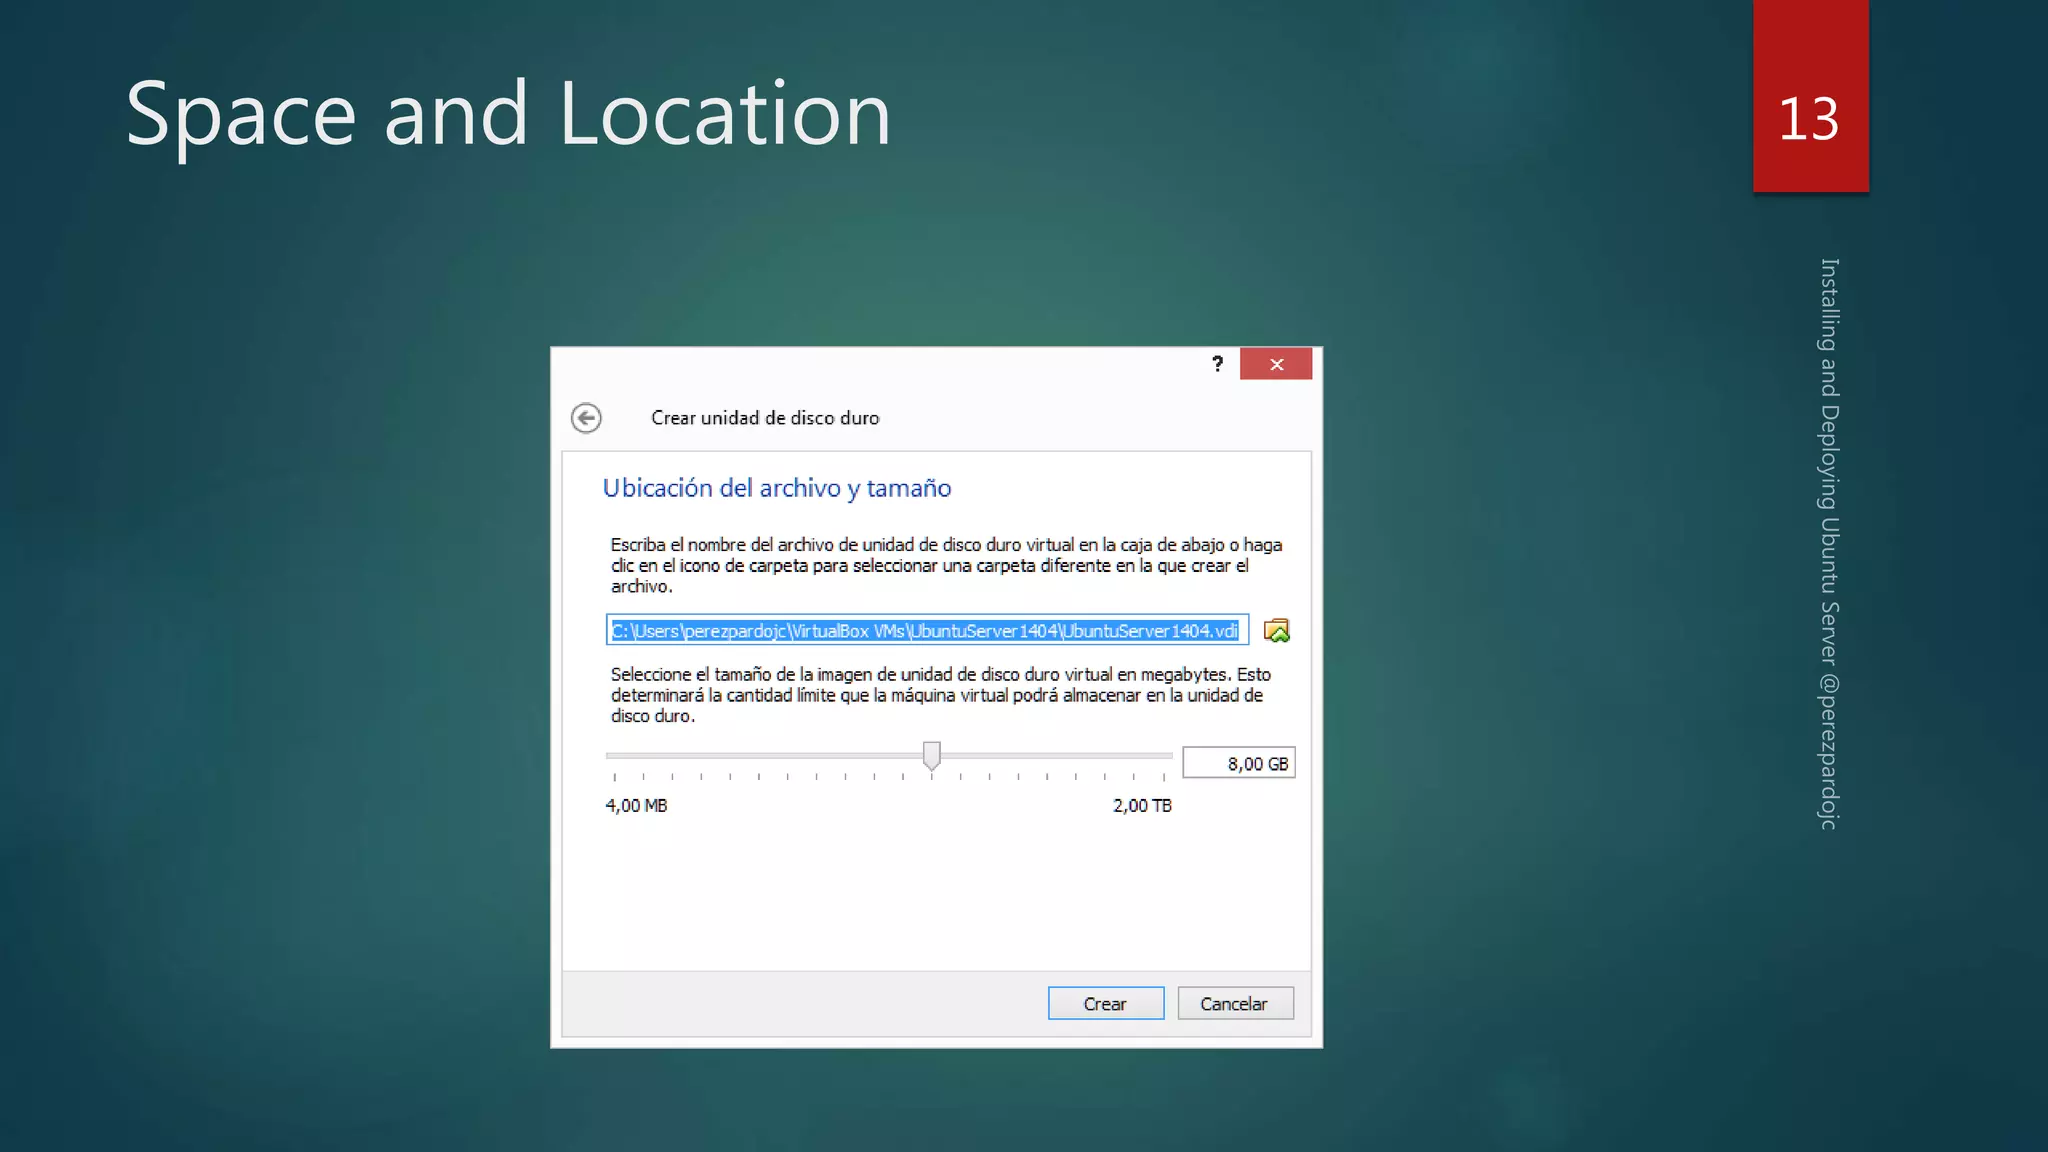
Task: Click the 8,00 GB size field
Action: [x=1238, y=764]
